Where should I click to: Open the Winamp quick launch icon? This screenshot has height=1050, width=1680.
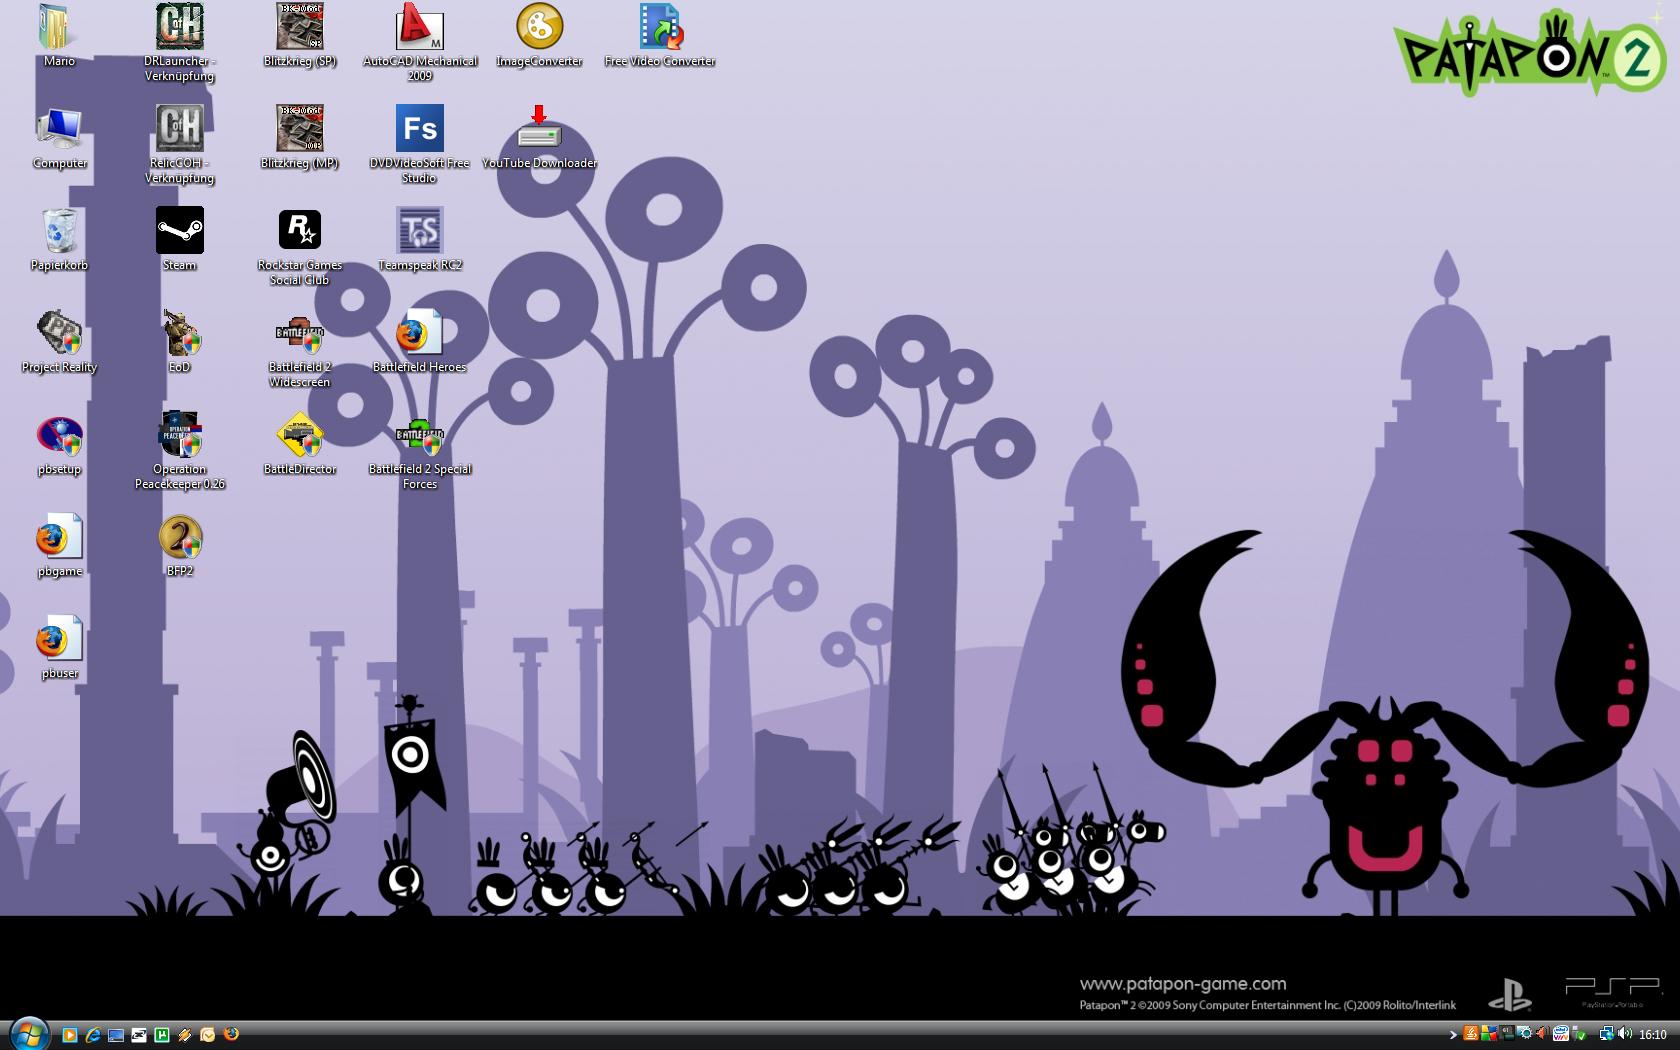tap(185, 1035)
